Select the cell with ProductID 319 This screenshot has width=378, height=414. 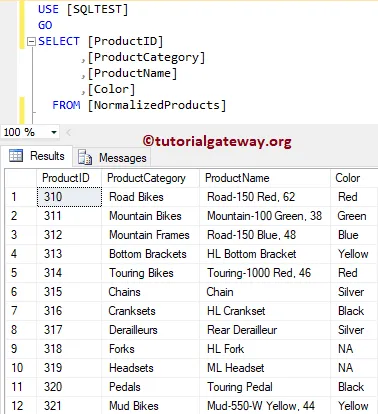(69, 368)
